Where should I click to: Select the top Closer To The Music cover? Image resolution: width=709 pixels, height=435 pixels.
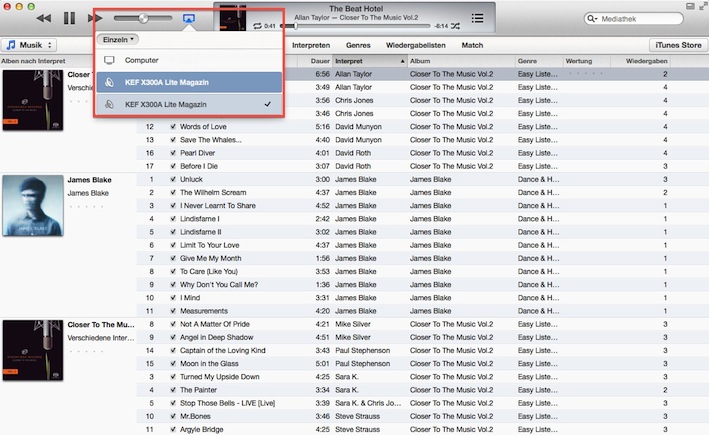(33, 100)
